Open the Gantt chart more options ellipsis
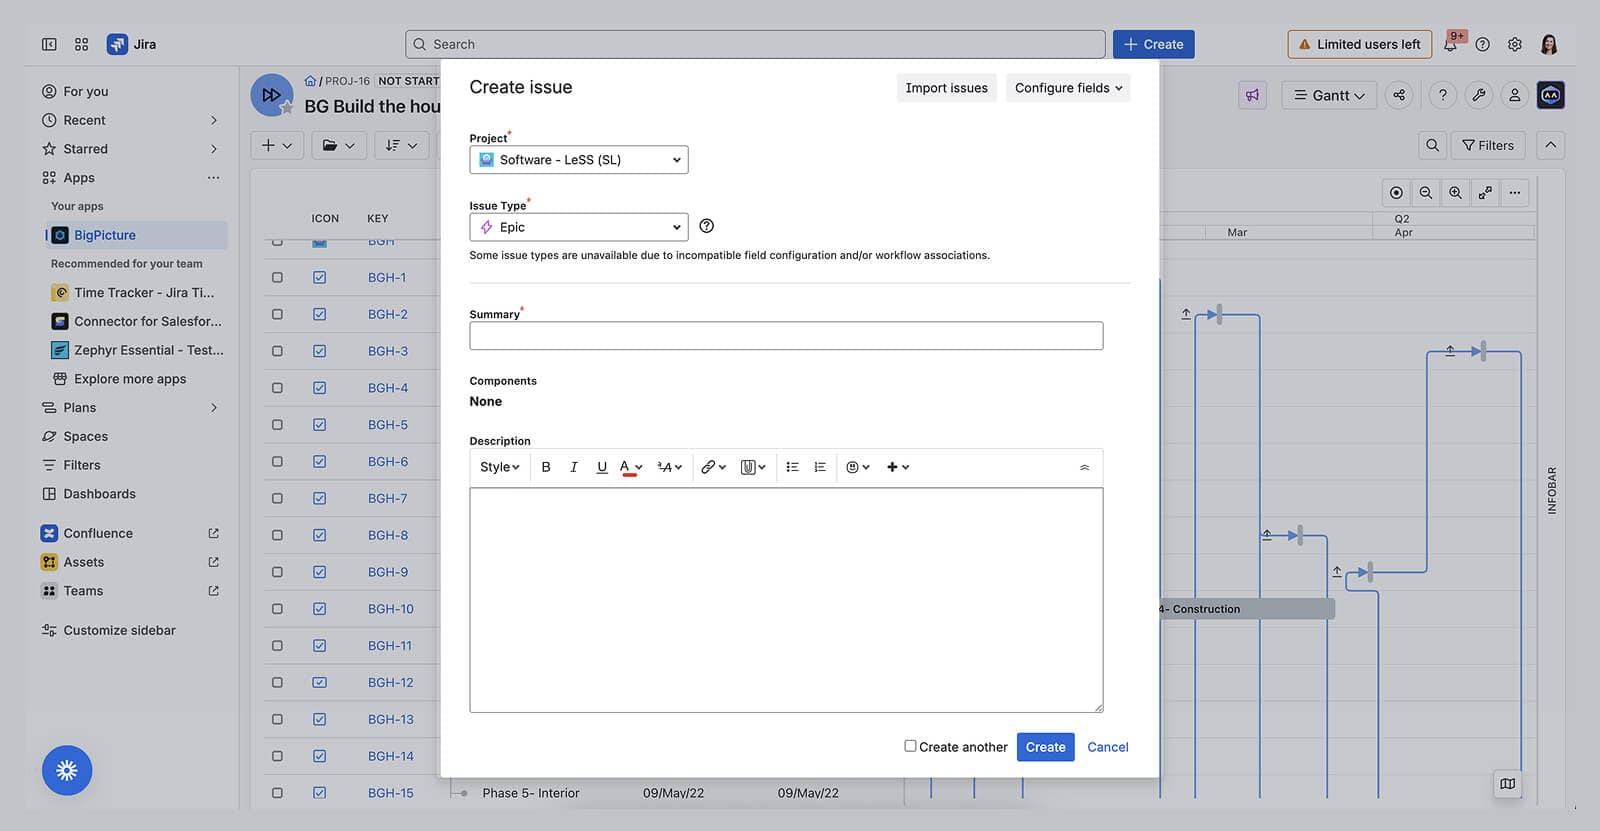This screenshot has height=831, width=1600. tap(1515, 193)
